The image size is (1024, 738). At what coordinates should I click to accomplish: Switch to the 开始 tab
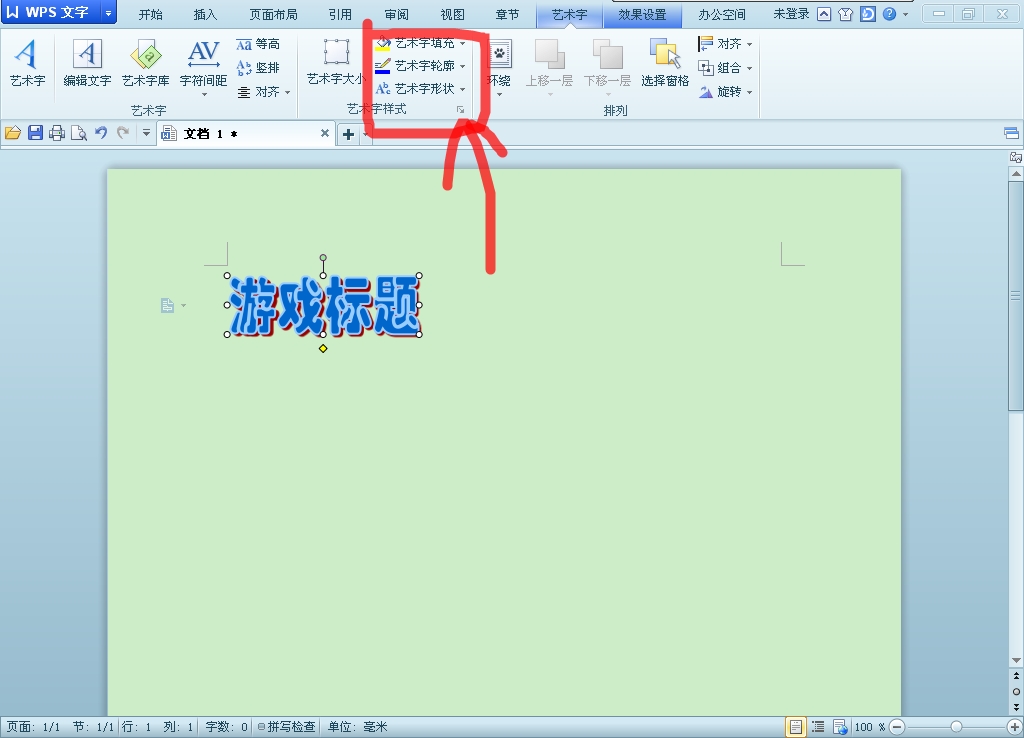(150, 14)
